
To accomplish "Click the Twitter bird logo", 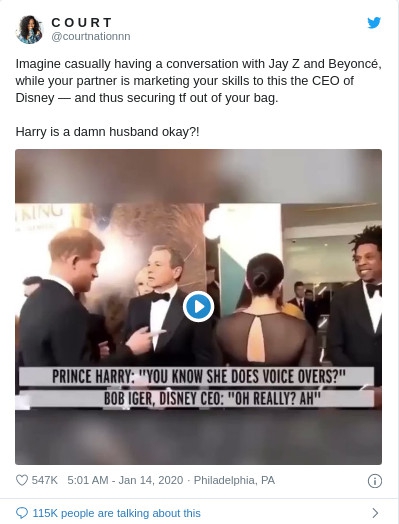I will click(x=374, y=23).
